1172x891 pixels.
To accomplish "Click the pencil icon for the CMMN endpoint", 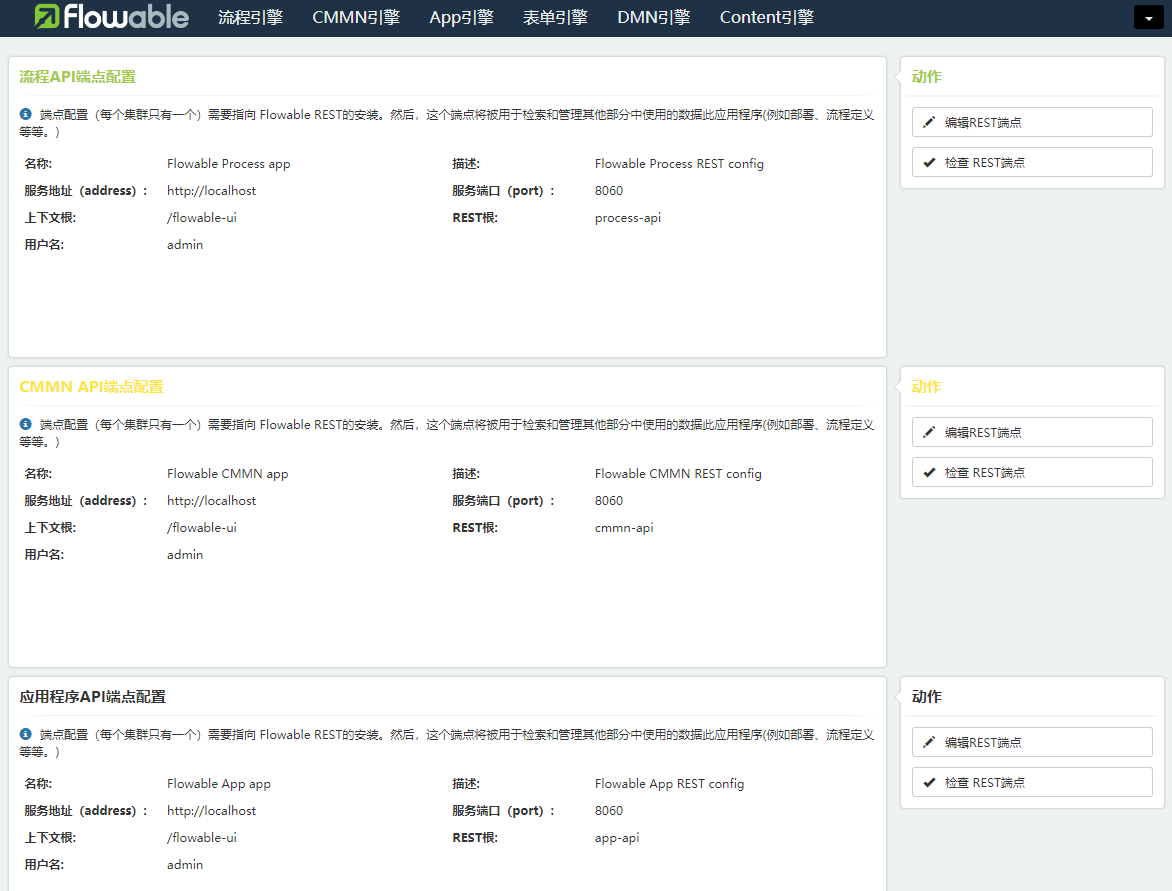I will tap(929, 432).
